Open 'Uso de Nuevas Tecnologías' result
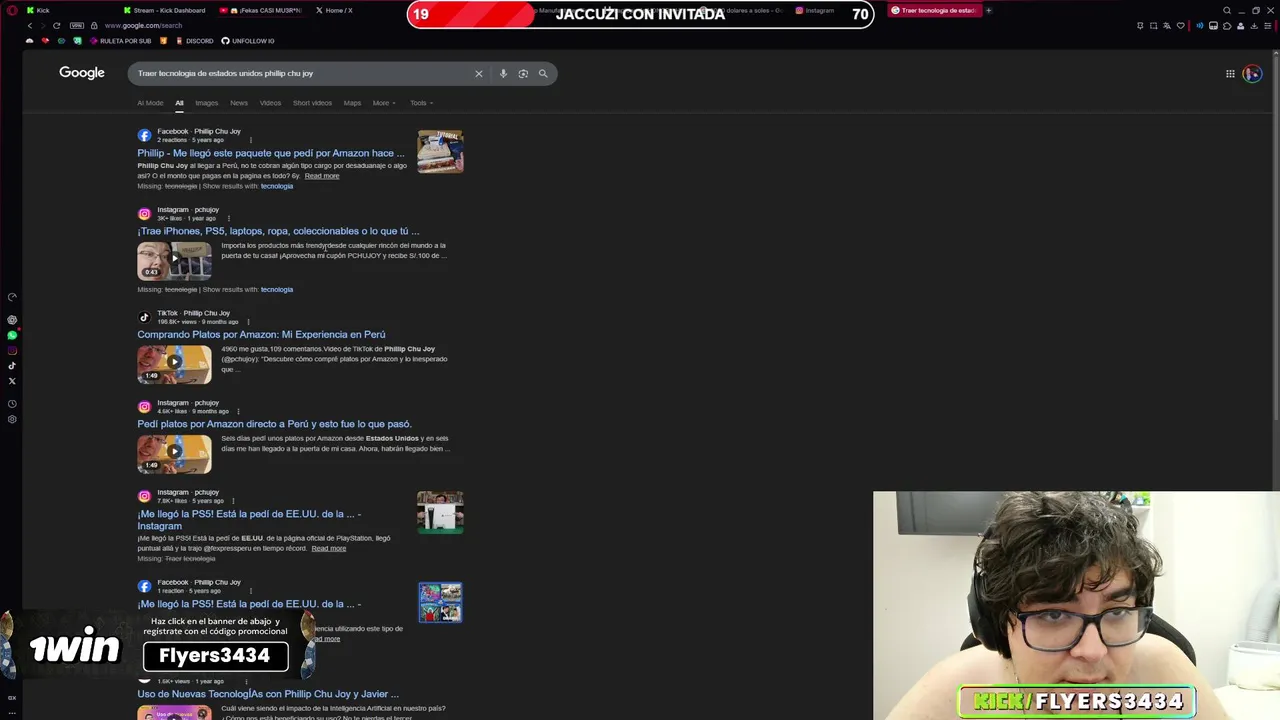Viewport: 1280px width, 720px height. (268, 694)
